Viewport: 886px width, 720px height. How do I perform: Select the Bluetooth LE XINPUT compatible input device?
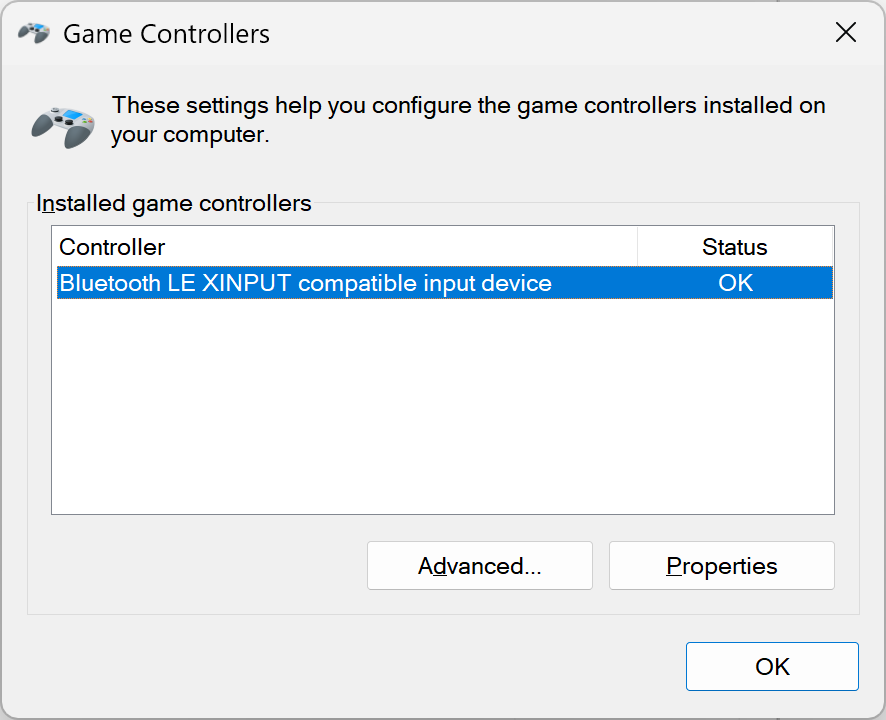(445, 283)
